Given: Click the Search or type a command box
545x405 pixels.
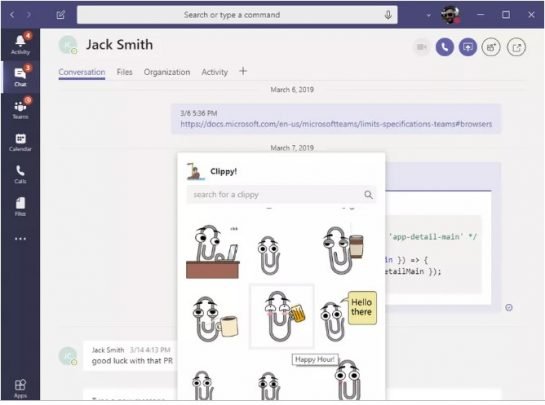Looking at the screenshot, I should (237, 15).
